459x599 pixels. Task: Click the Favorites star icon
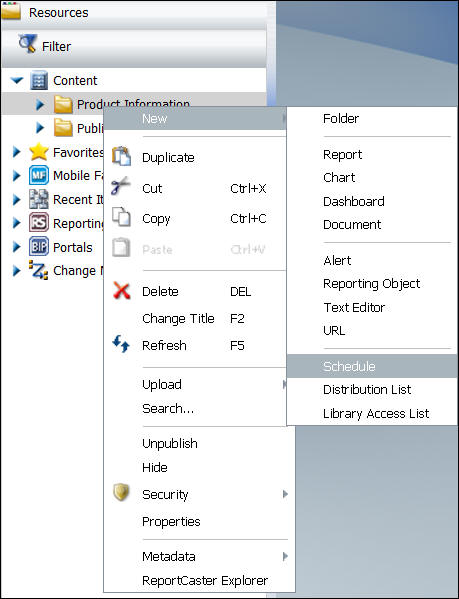pyautogui.click(x=39, y=152)
